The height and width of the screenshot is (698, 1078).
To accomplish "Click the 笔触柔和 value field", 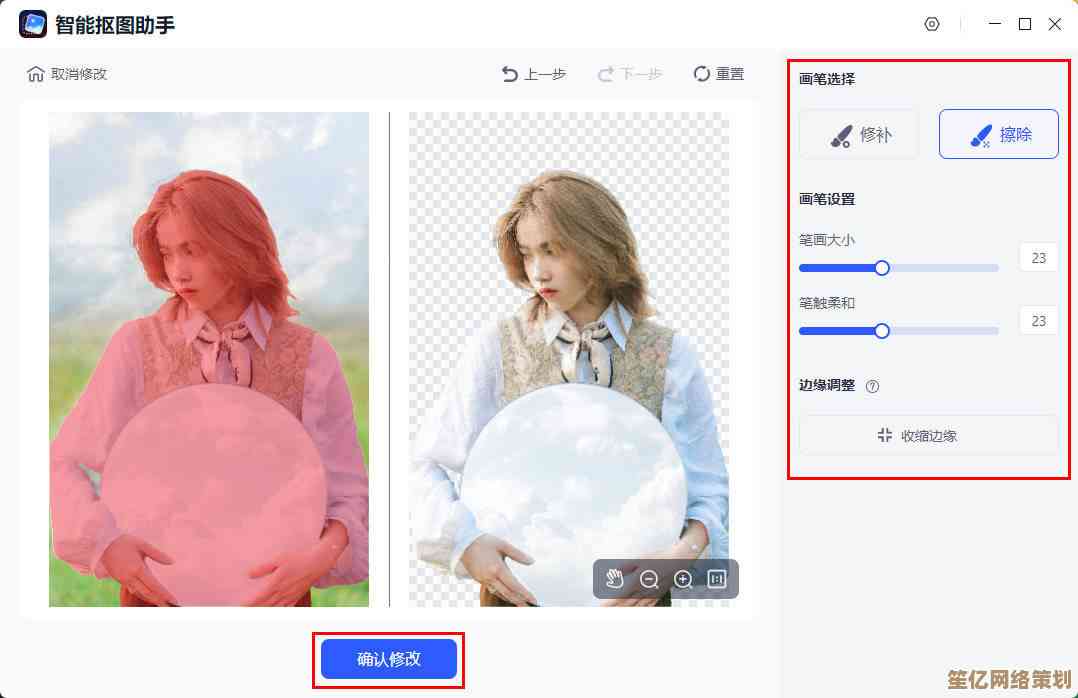I will (1038, 321).
